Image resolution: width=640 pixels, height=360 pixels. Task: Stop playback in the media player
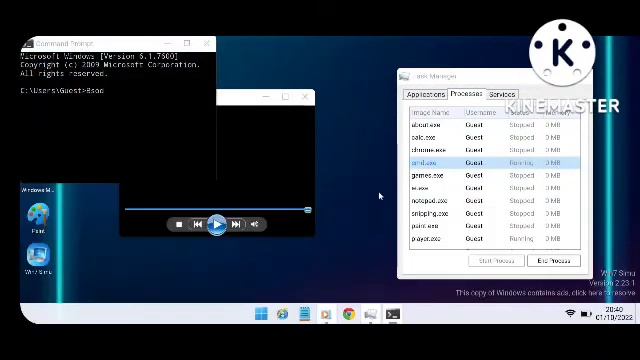click(x=179, y=224)
